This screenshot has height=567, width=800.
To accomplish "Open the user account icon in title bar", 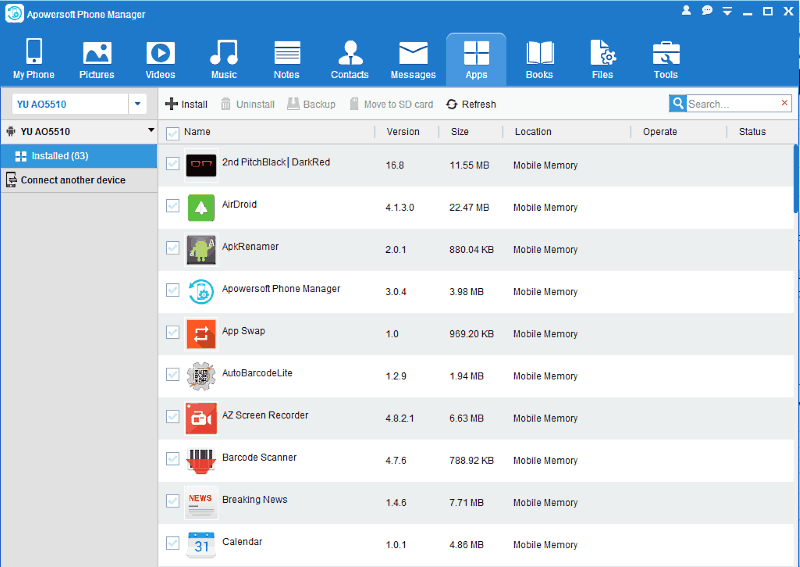I will 686,10.
